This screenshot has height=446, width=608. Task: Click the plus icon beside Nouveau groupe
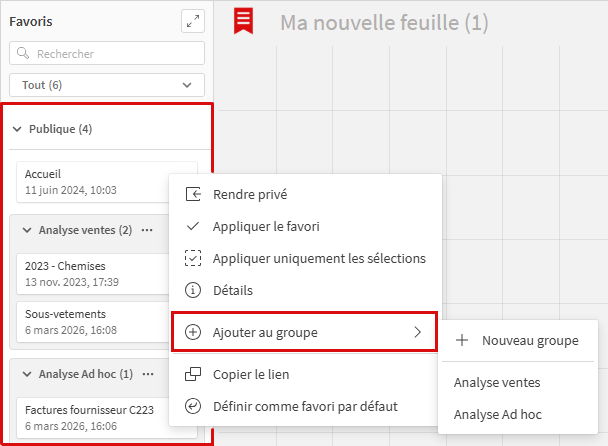click(462, 340)
